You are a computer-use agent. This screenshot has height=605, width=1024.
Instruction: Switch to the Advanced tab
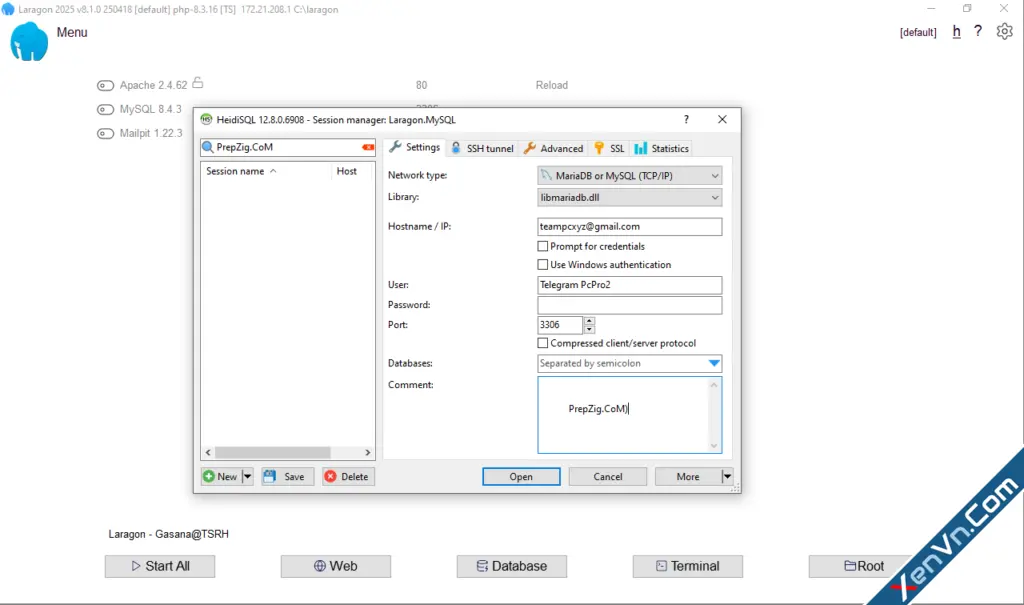(554, 148)
